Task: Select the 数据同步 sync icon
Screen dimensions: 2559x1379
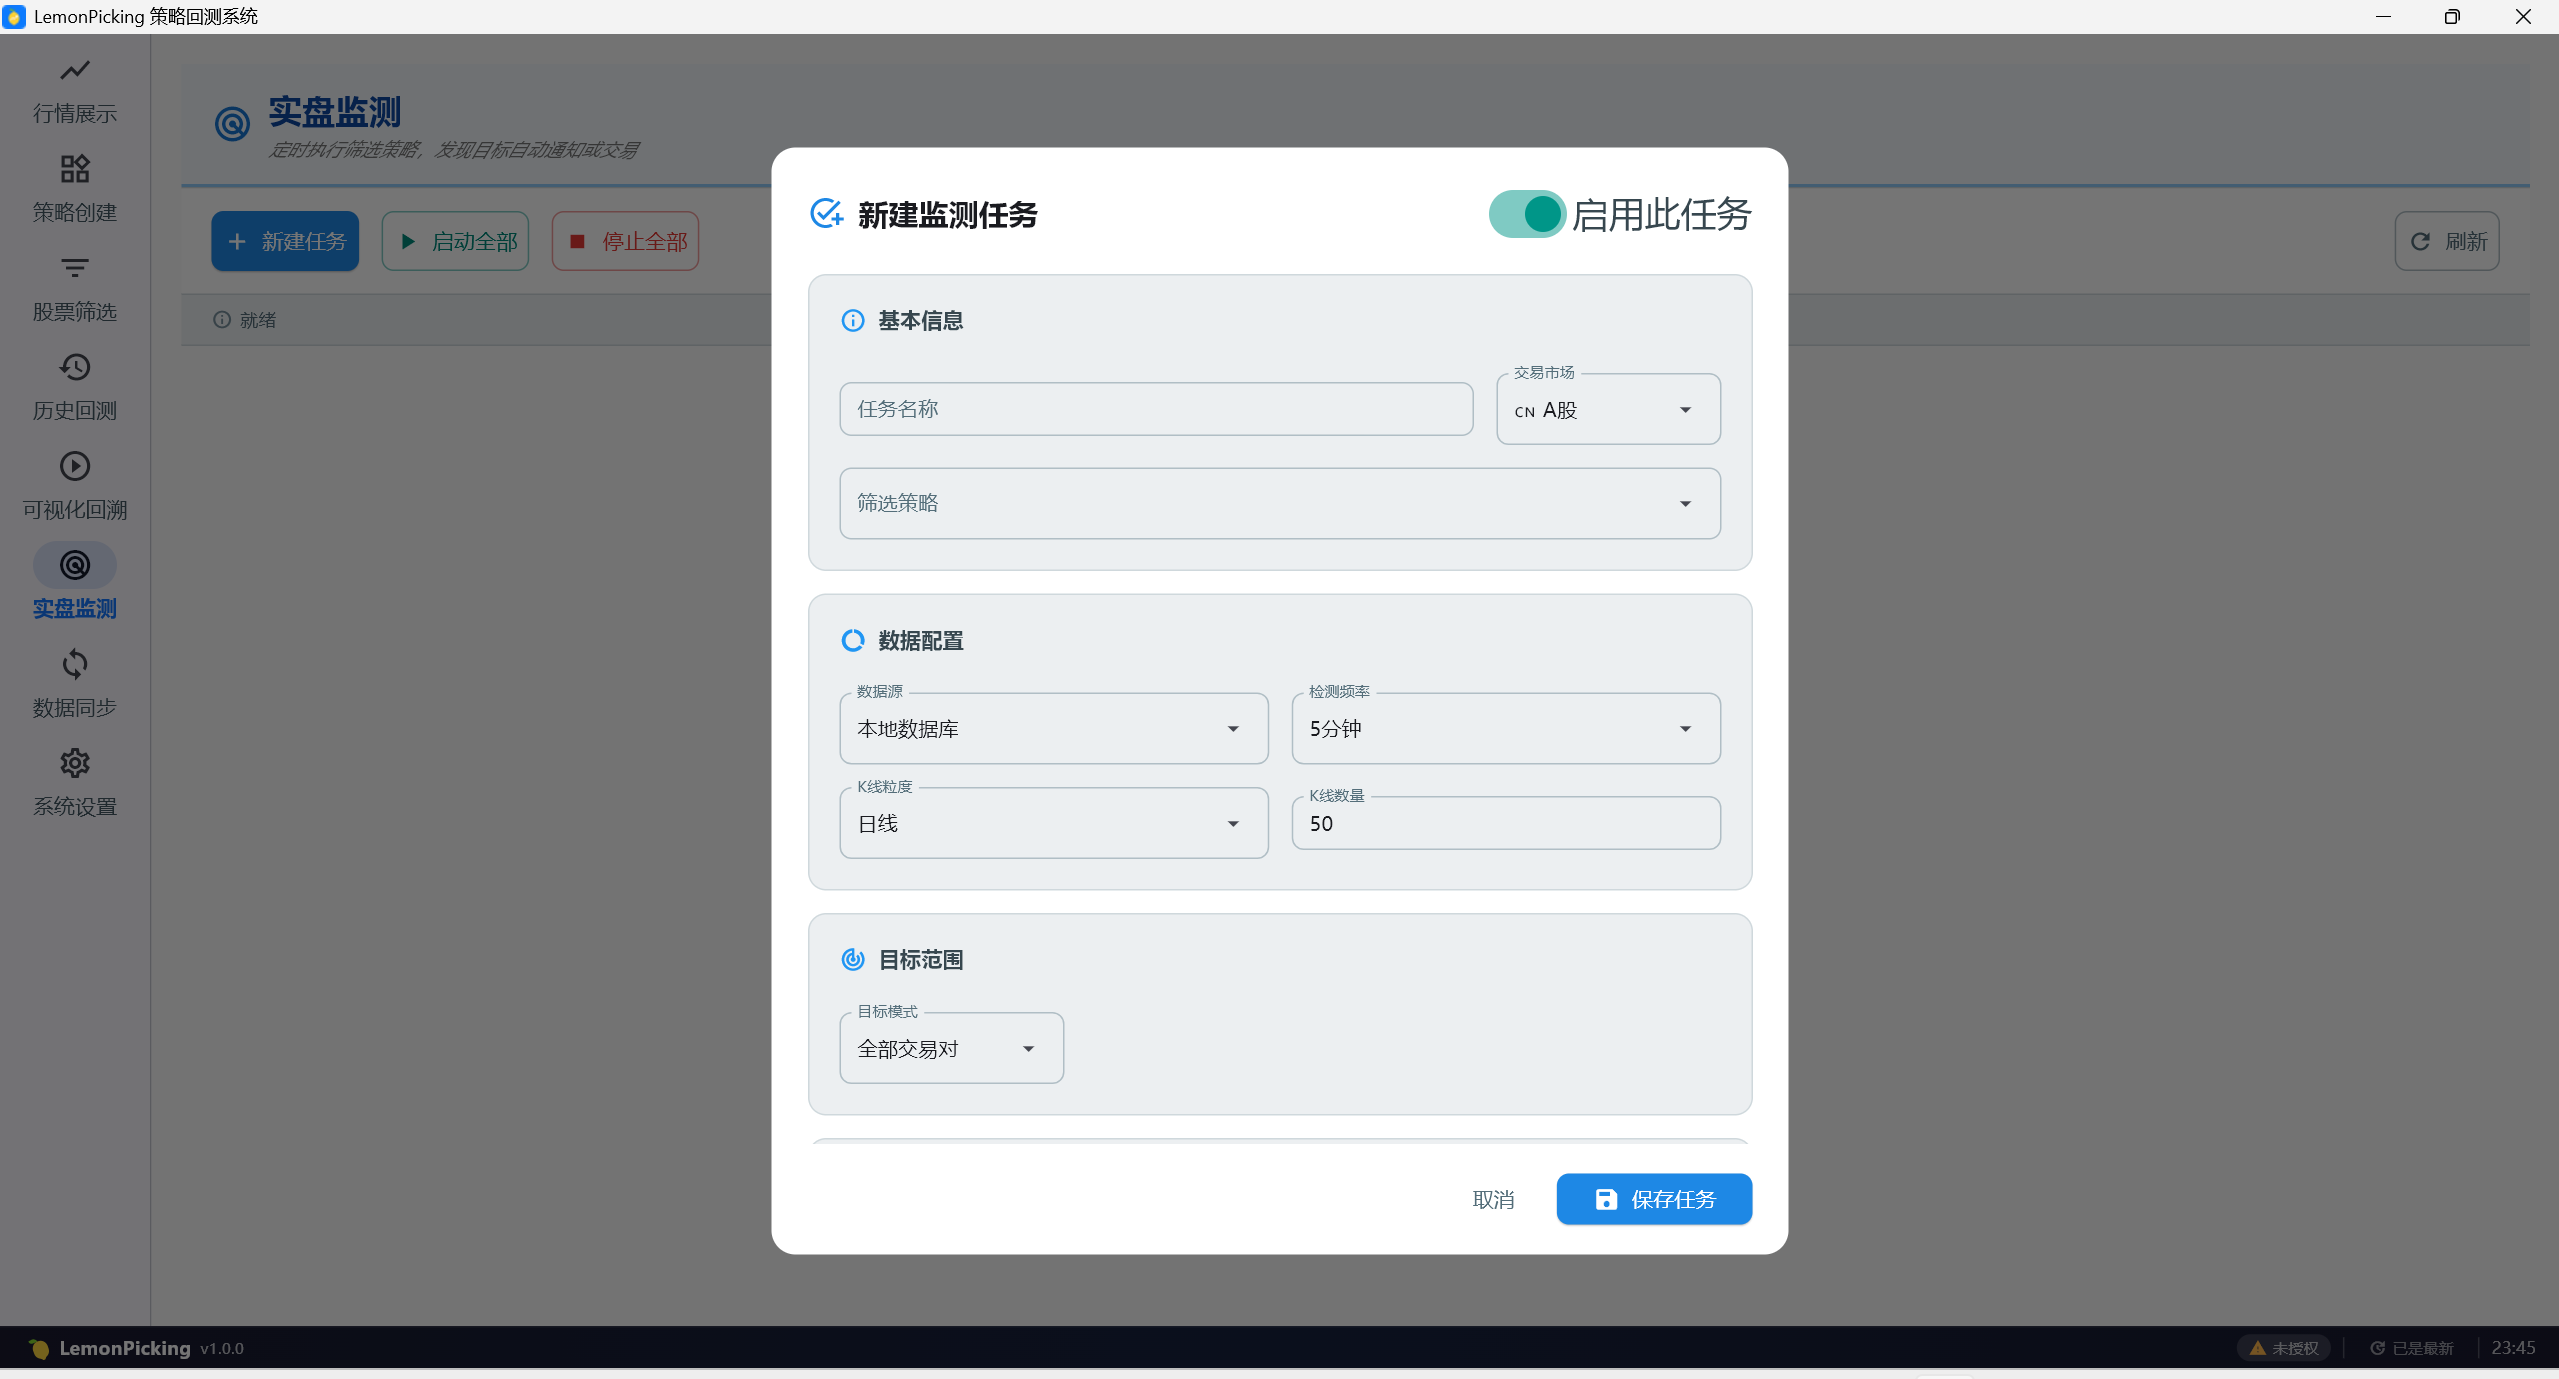Action: 75,664
